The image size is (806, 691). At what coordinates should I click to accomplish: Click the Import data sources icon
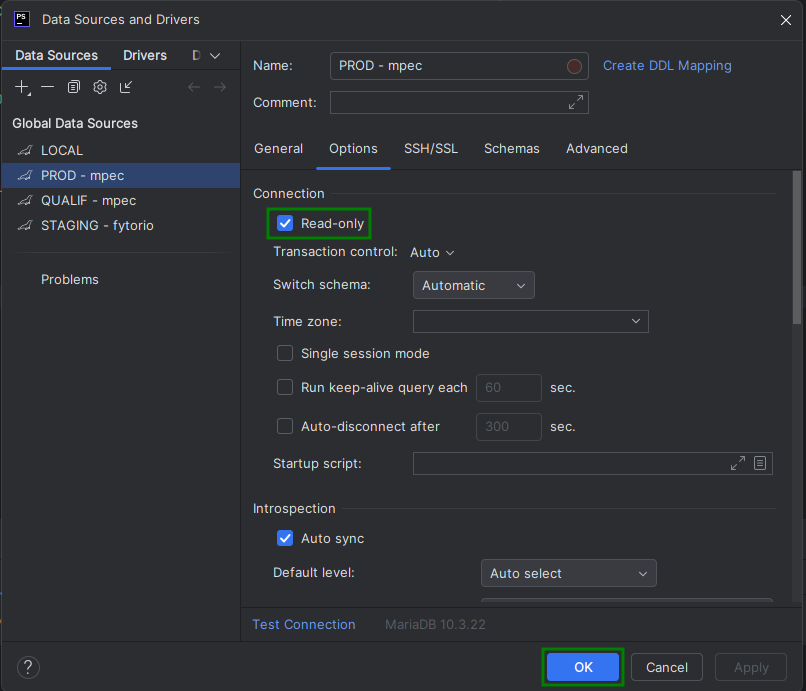pyautogui.click(x=125, y=87)
